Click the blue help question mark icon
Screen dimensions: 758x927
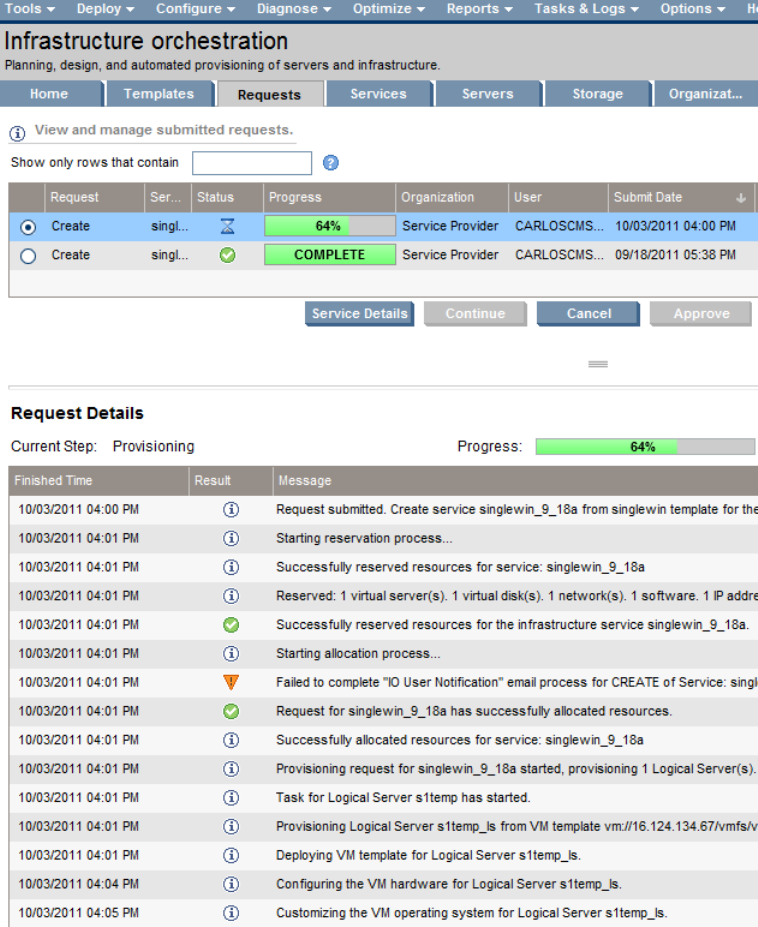tap(331, 163)
